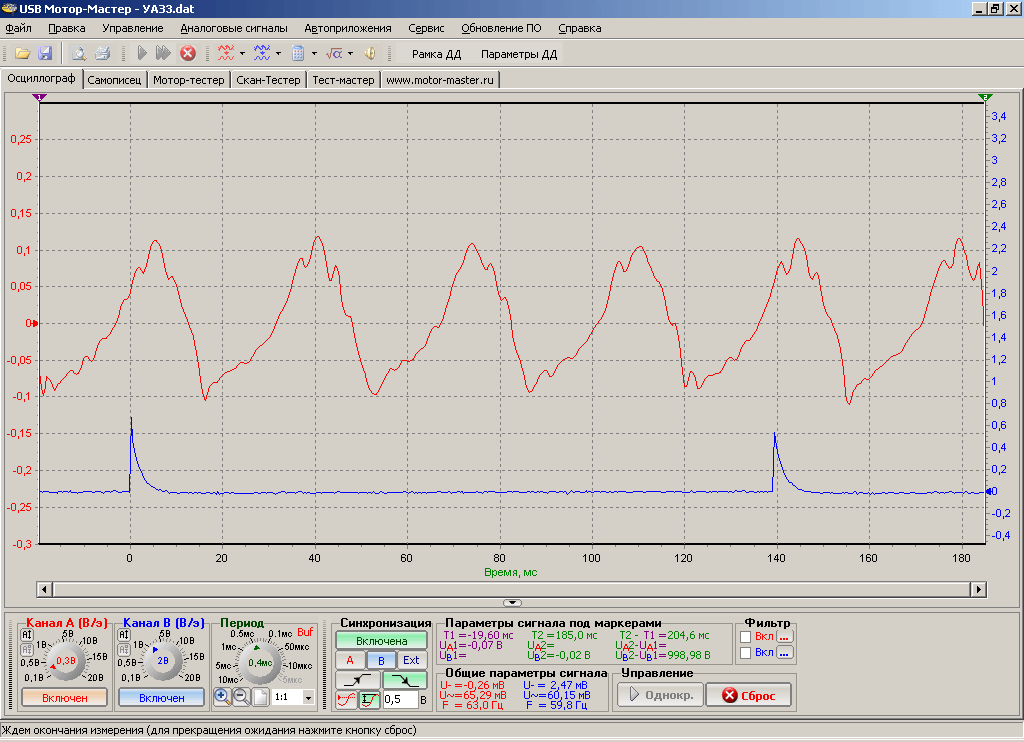Print the oscillogram via printer icon

103,54
